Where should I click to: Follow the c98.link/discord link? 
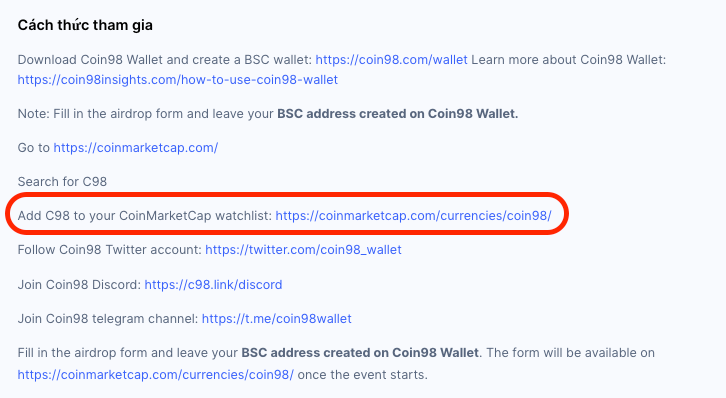213,284
